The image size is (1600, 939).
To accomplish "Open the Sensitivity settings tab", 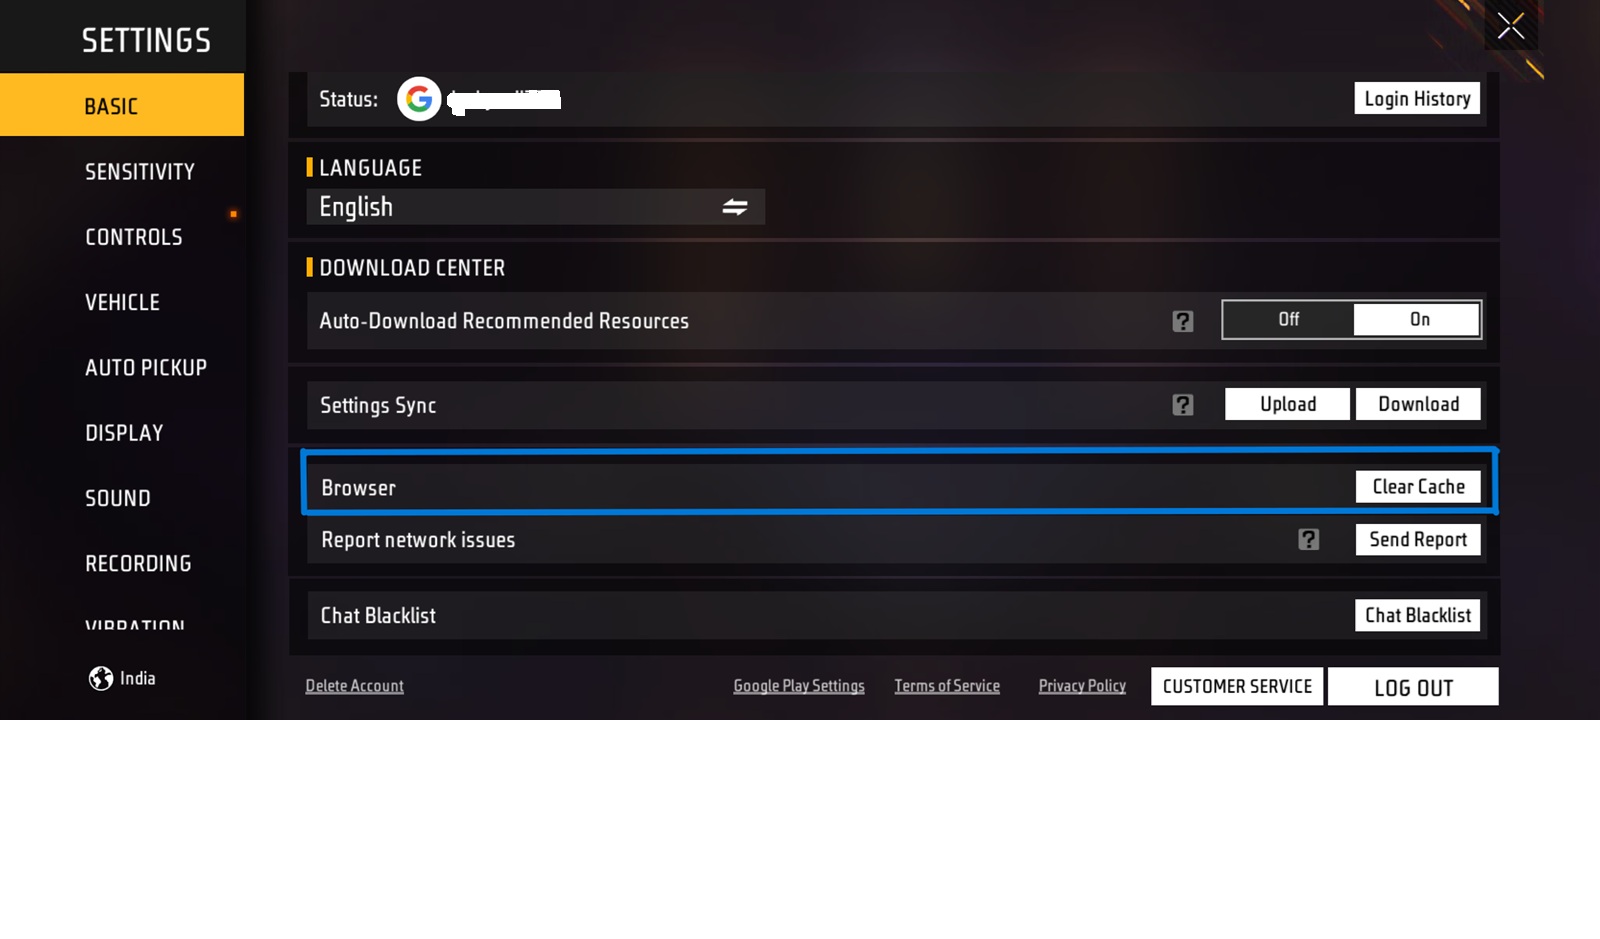I will pyautogui.click(x=140, y=172).
